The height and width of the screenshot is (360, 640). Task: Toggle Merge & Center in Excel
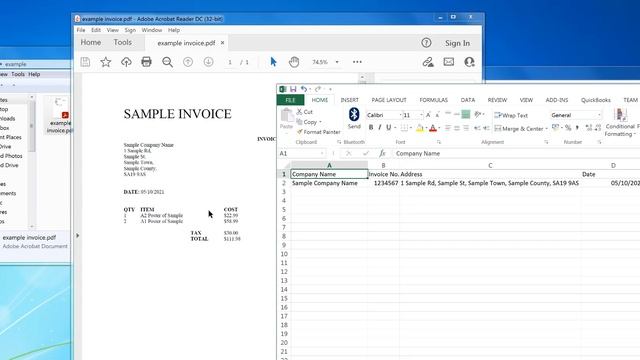519,129
